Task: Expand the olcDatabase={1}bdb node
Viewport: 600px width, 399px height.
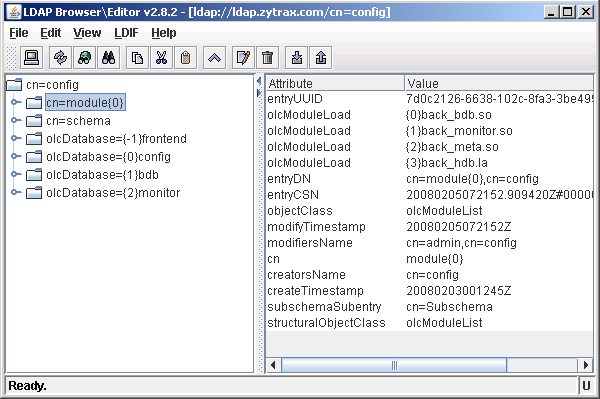Action: tap(15, 174)
